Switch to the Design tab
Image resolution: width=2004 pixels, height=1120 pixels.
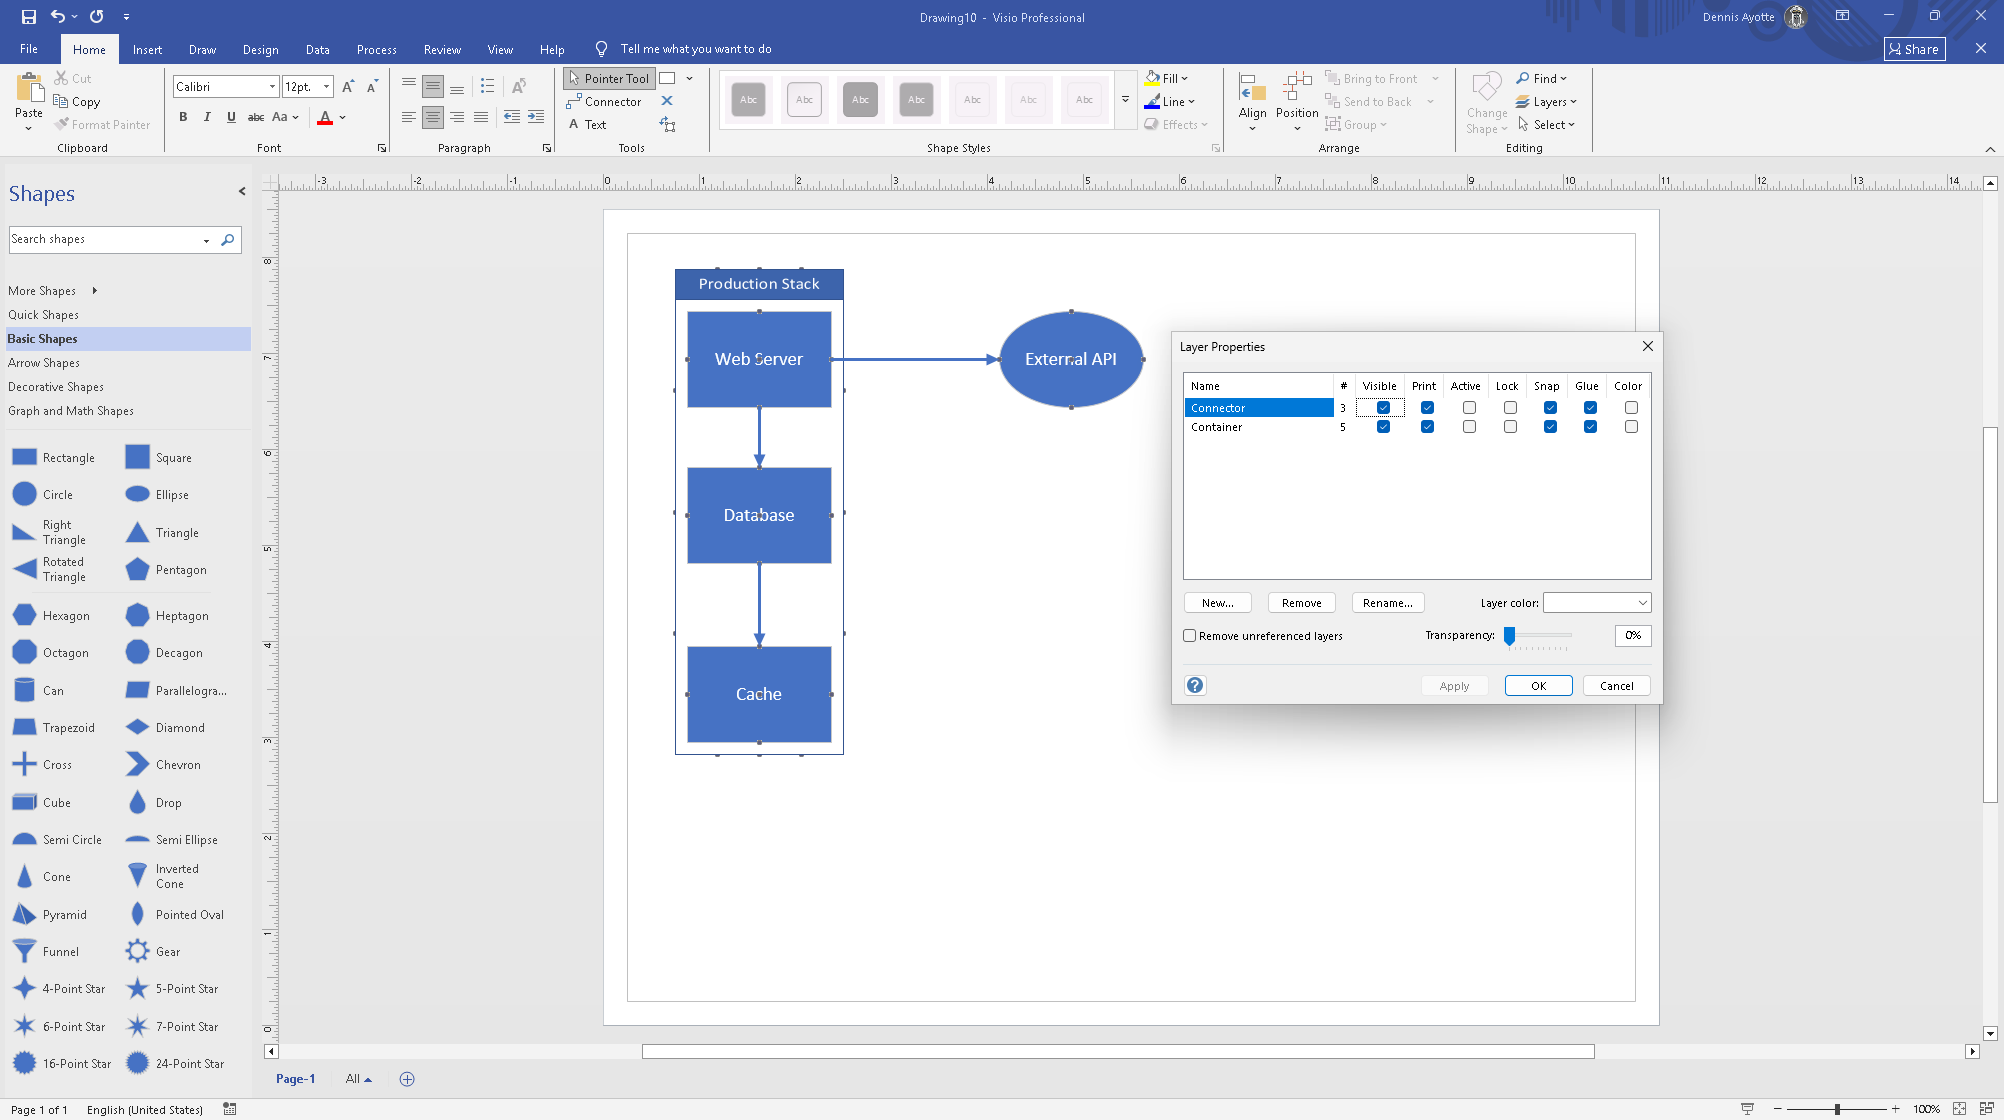260,49
